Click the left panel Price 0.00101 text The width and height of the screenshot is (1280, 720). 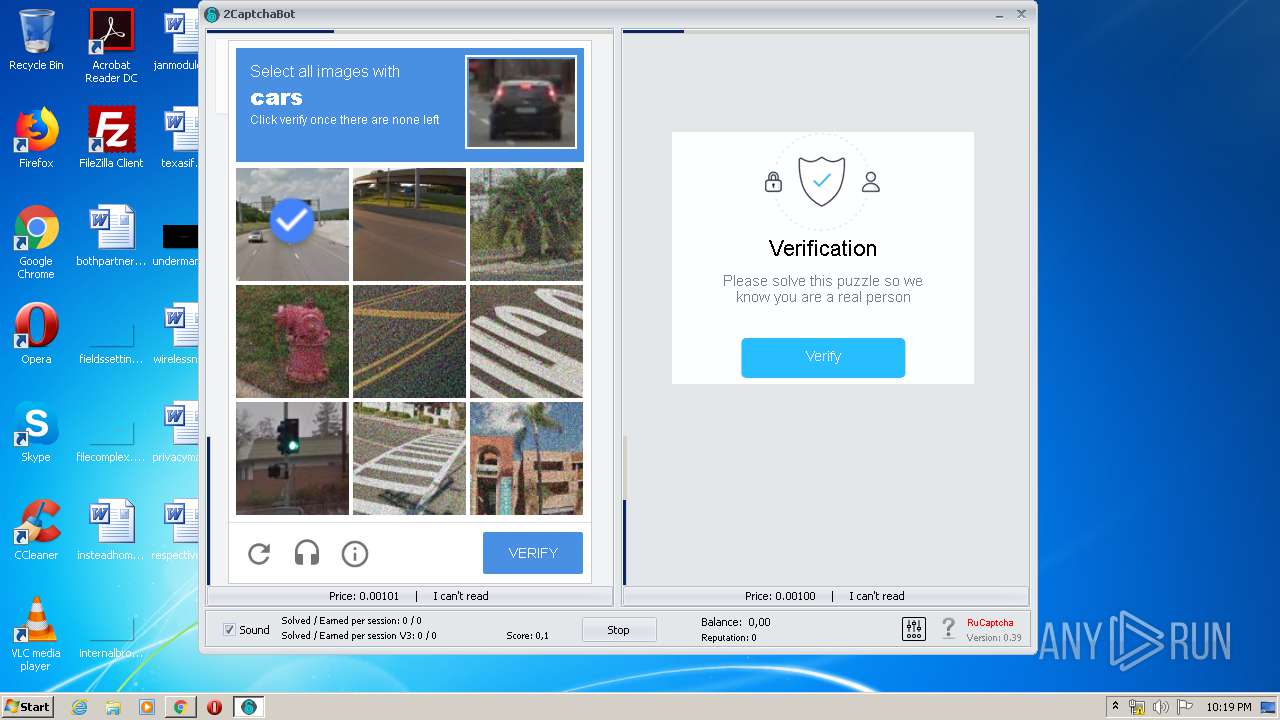tap(364, 596)
